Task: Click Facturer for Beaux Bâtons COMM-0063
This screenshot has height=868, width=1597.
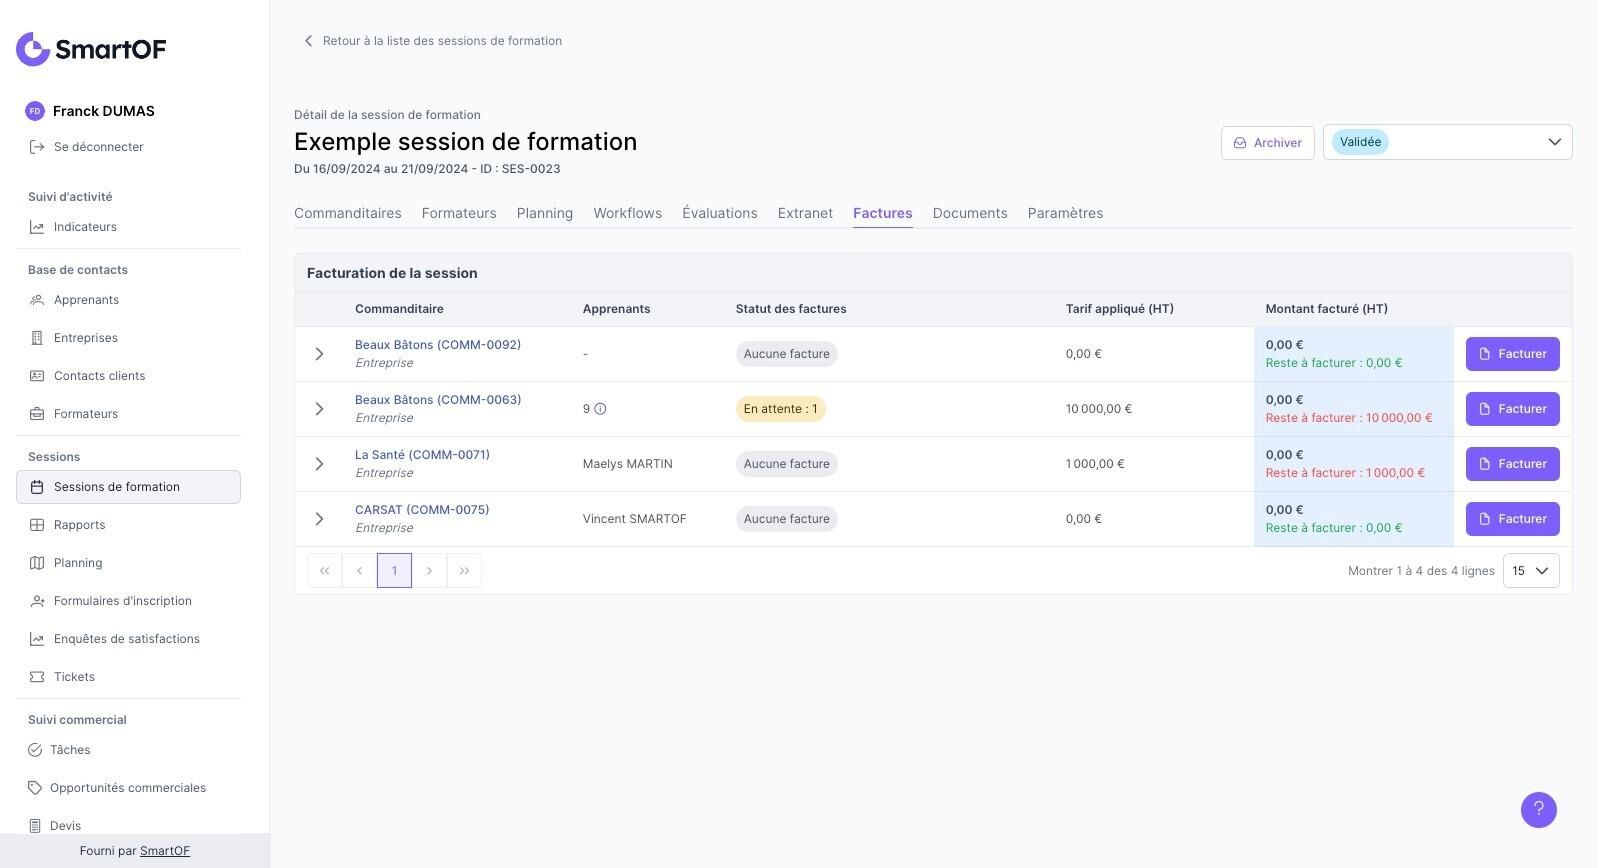Action: pos(1512,409)
